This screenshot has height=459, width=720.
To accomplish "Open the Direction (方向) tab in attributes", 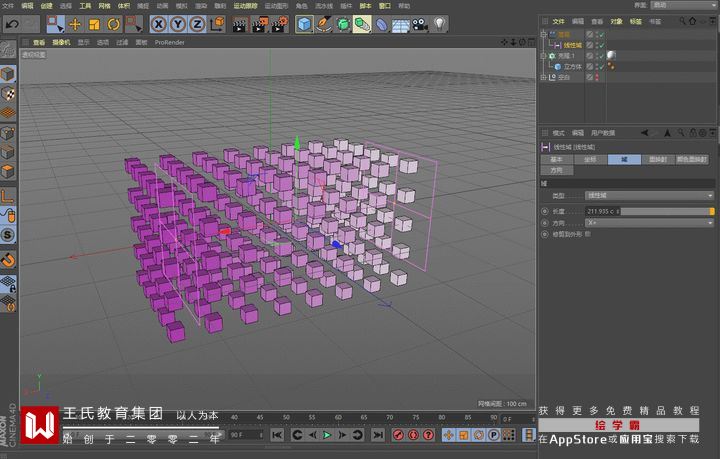I will pos(557,170).
